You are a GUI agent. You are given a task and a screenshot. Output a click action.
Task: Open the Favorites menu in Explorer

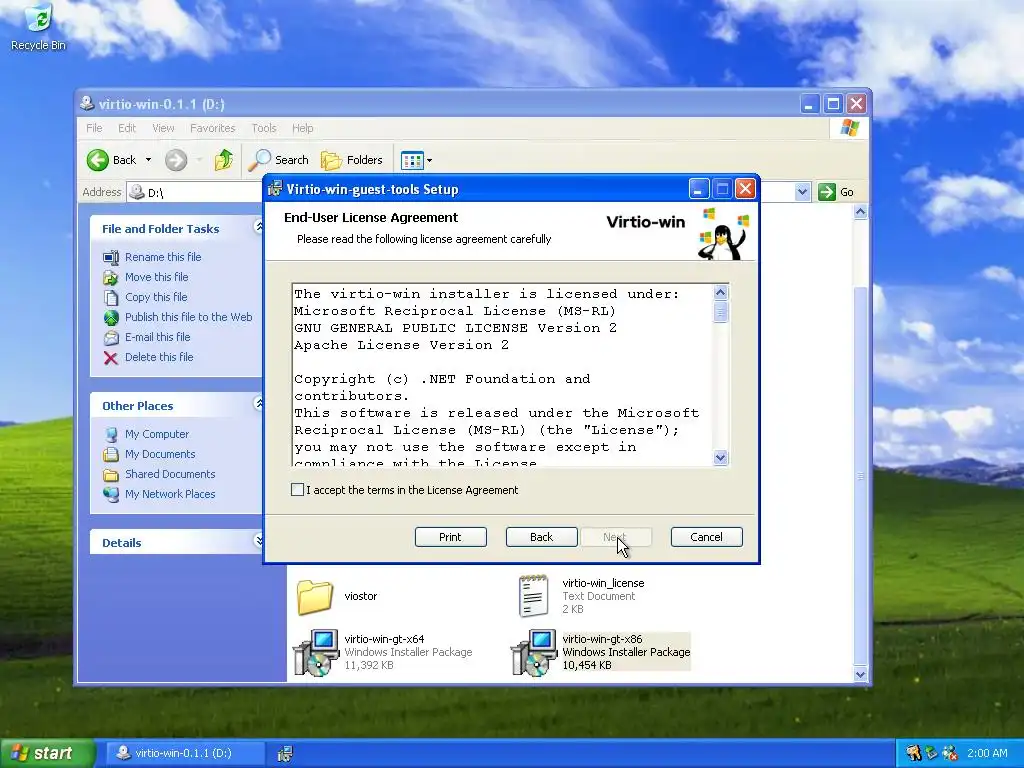212,128
